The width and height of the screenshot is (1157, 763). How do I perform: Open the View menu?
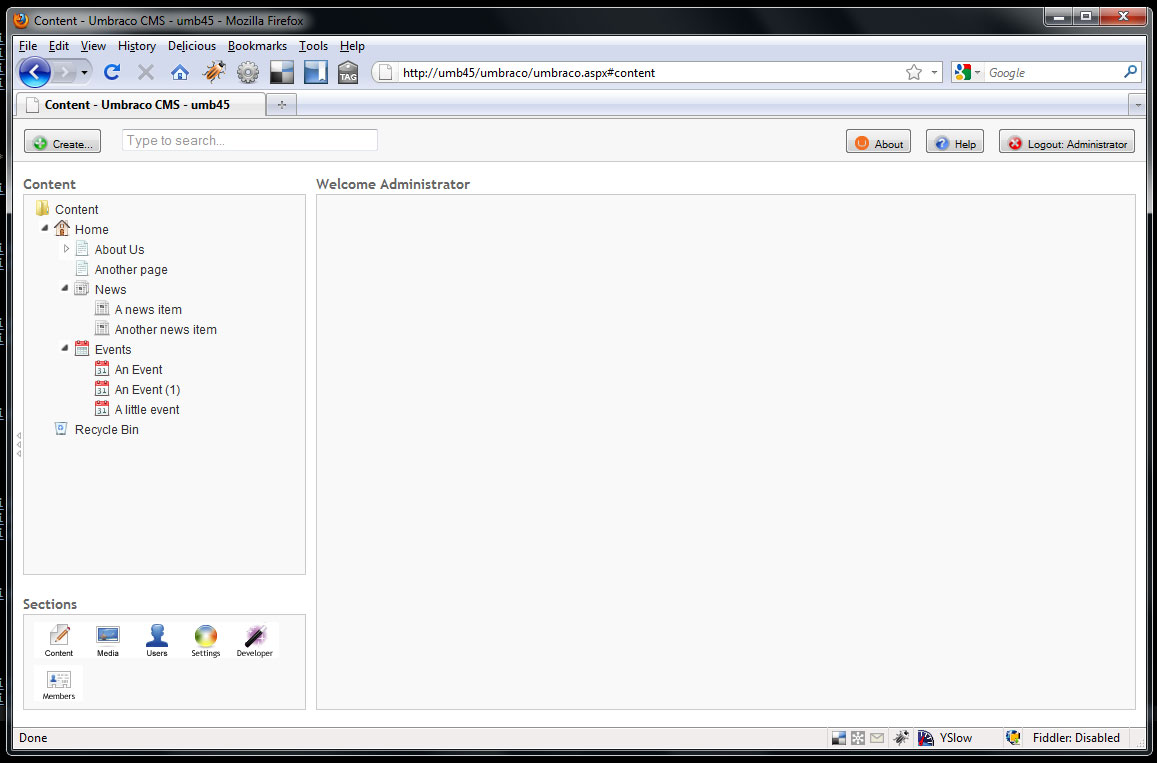[93, 46]
